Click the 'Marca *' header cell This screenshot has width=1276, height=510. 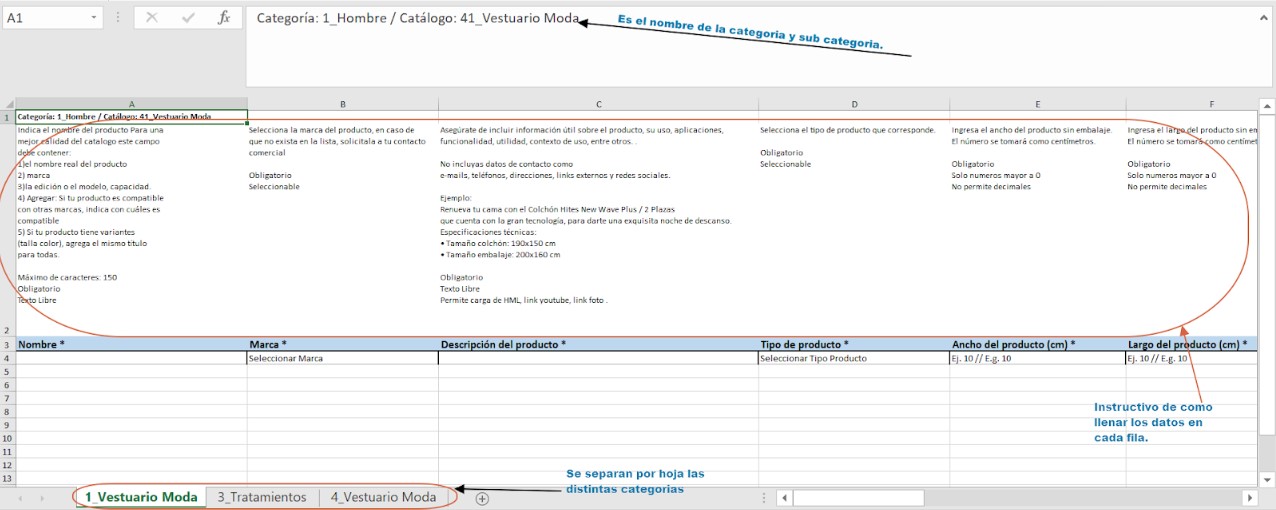(x=343, y=344)
